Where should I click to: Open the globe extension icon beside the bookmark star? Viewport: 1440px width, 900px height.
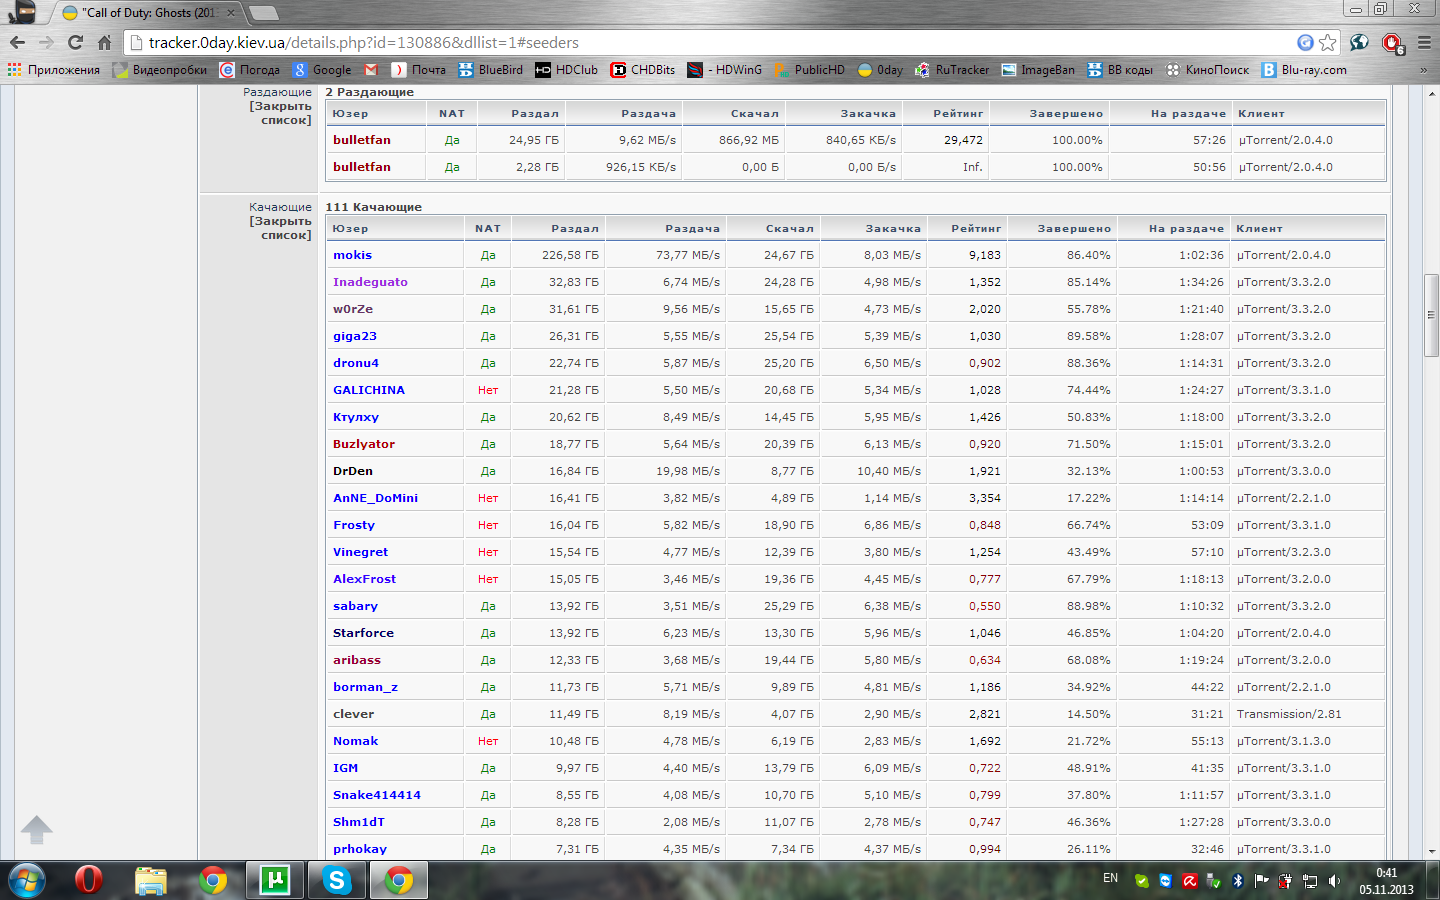pyautogui.click(x=1359, y=42)
